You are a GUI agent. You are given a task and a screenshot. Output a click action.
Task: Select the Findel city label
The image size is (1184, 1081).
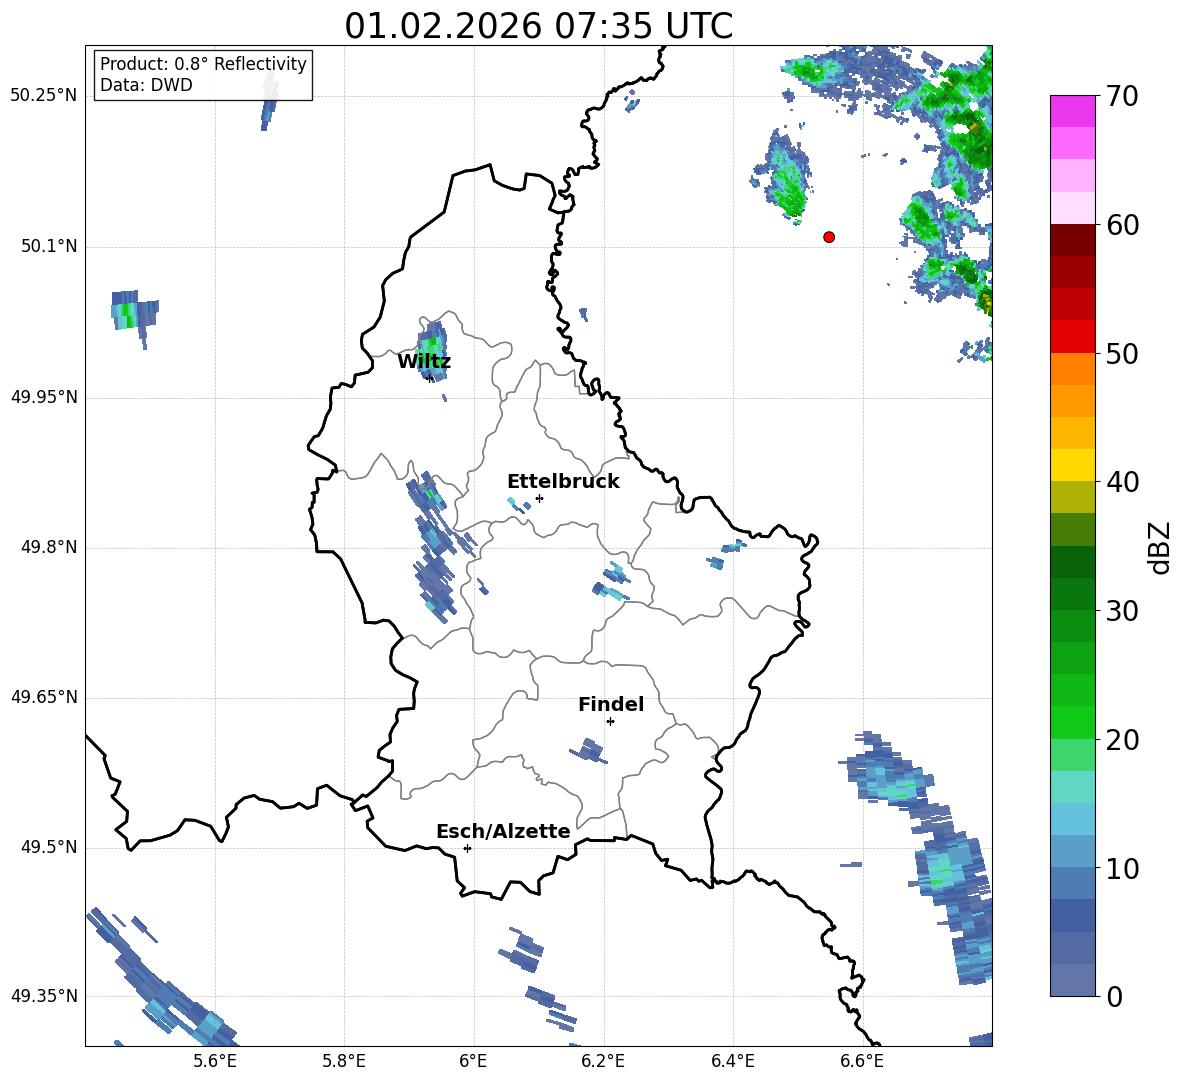[x=611, y=704]
